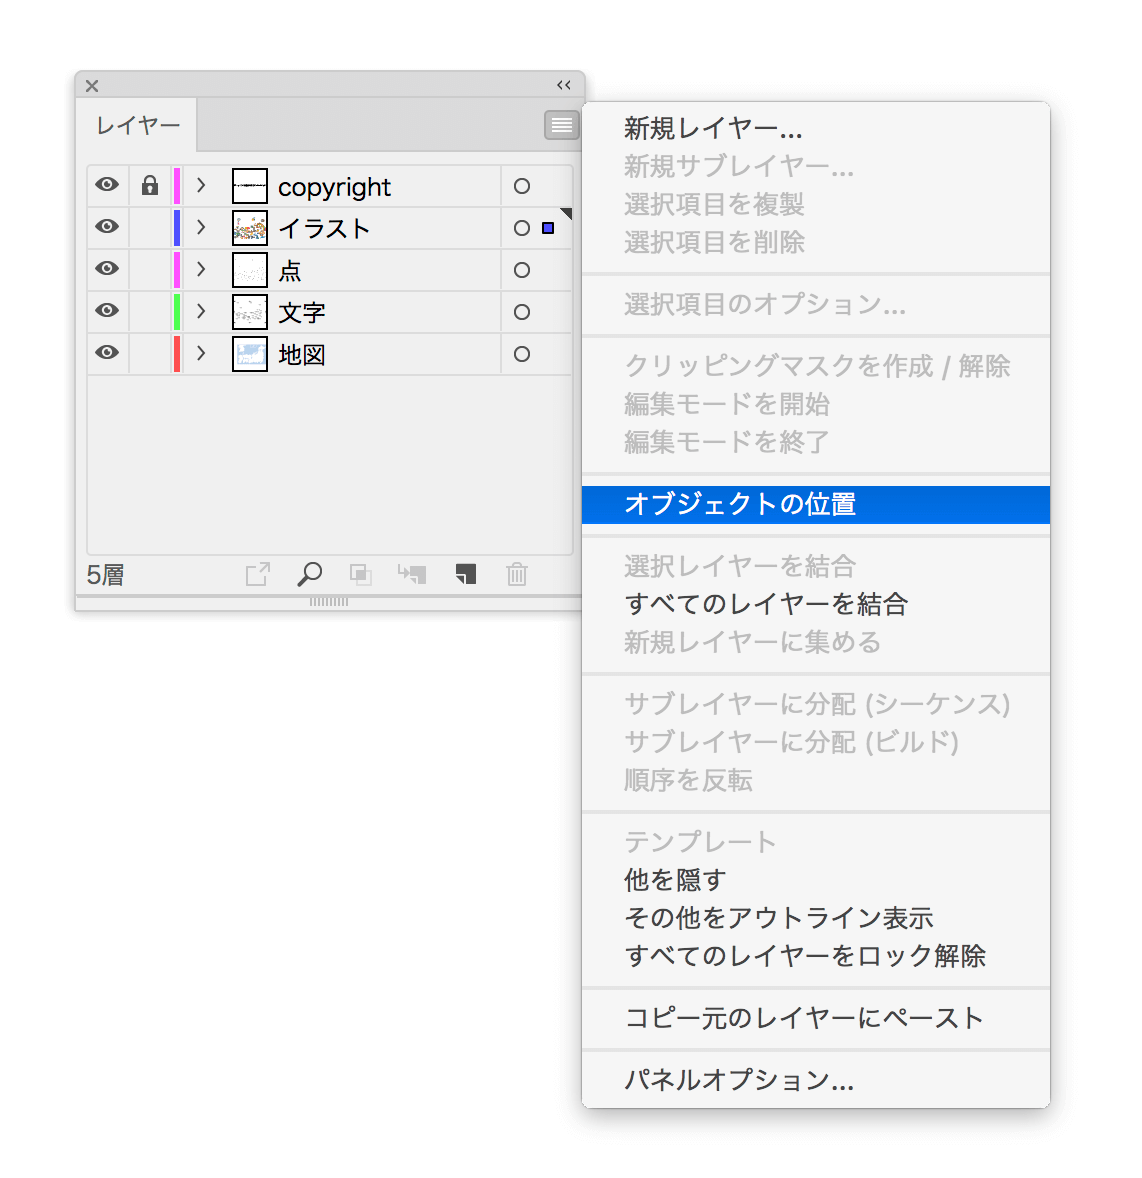The height and width of the screenshot is (1178, 1142).
Task: Toggle コピー元のレイヤーにペースト option
Action: tap(815, 1018)
